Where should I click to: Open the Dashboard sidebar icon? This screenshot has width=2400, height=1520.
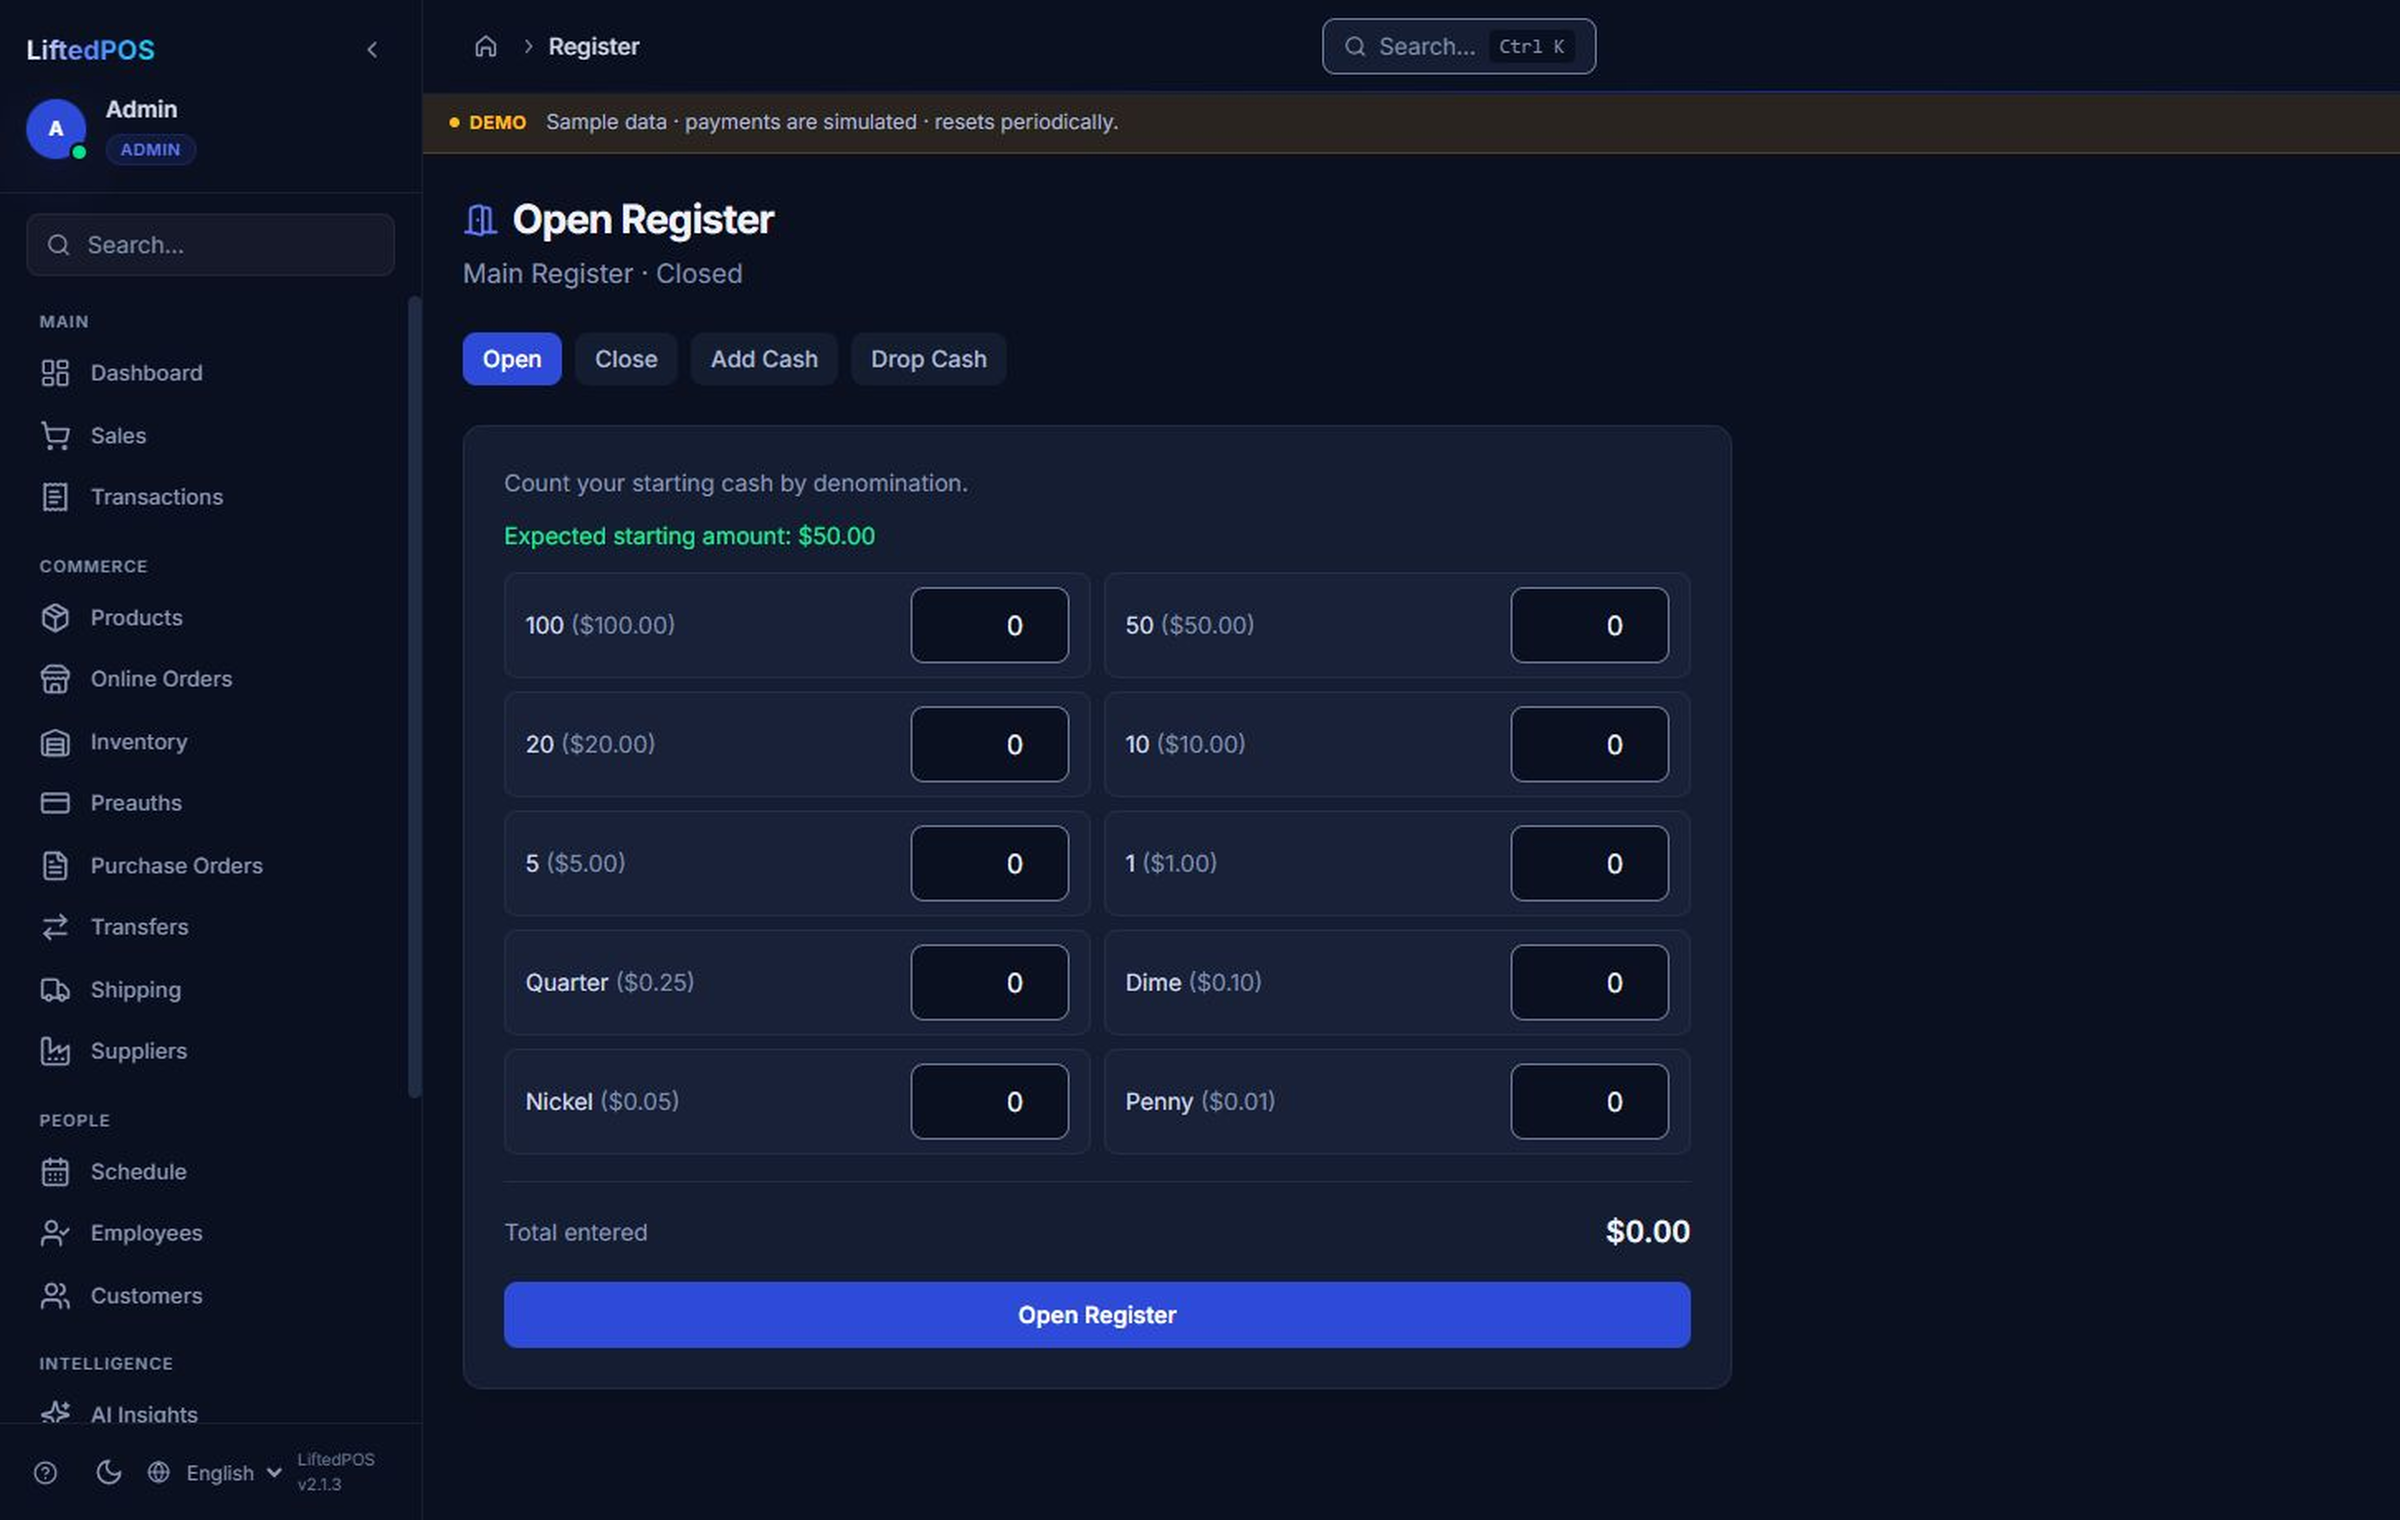(55, 373)
